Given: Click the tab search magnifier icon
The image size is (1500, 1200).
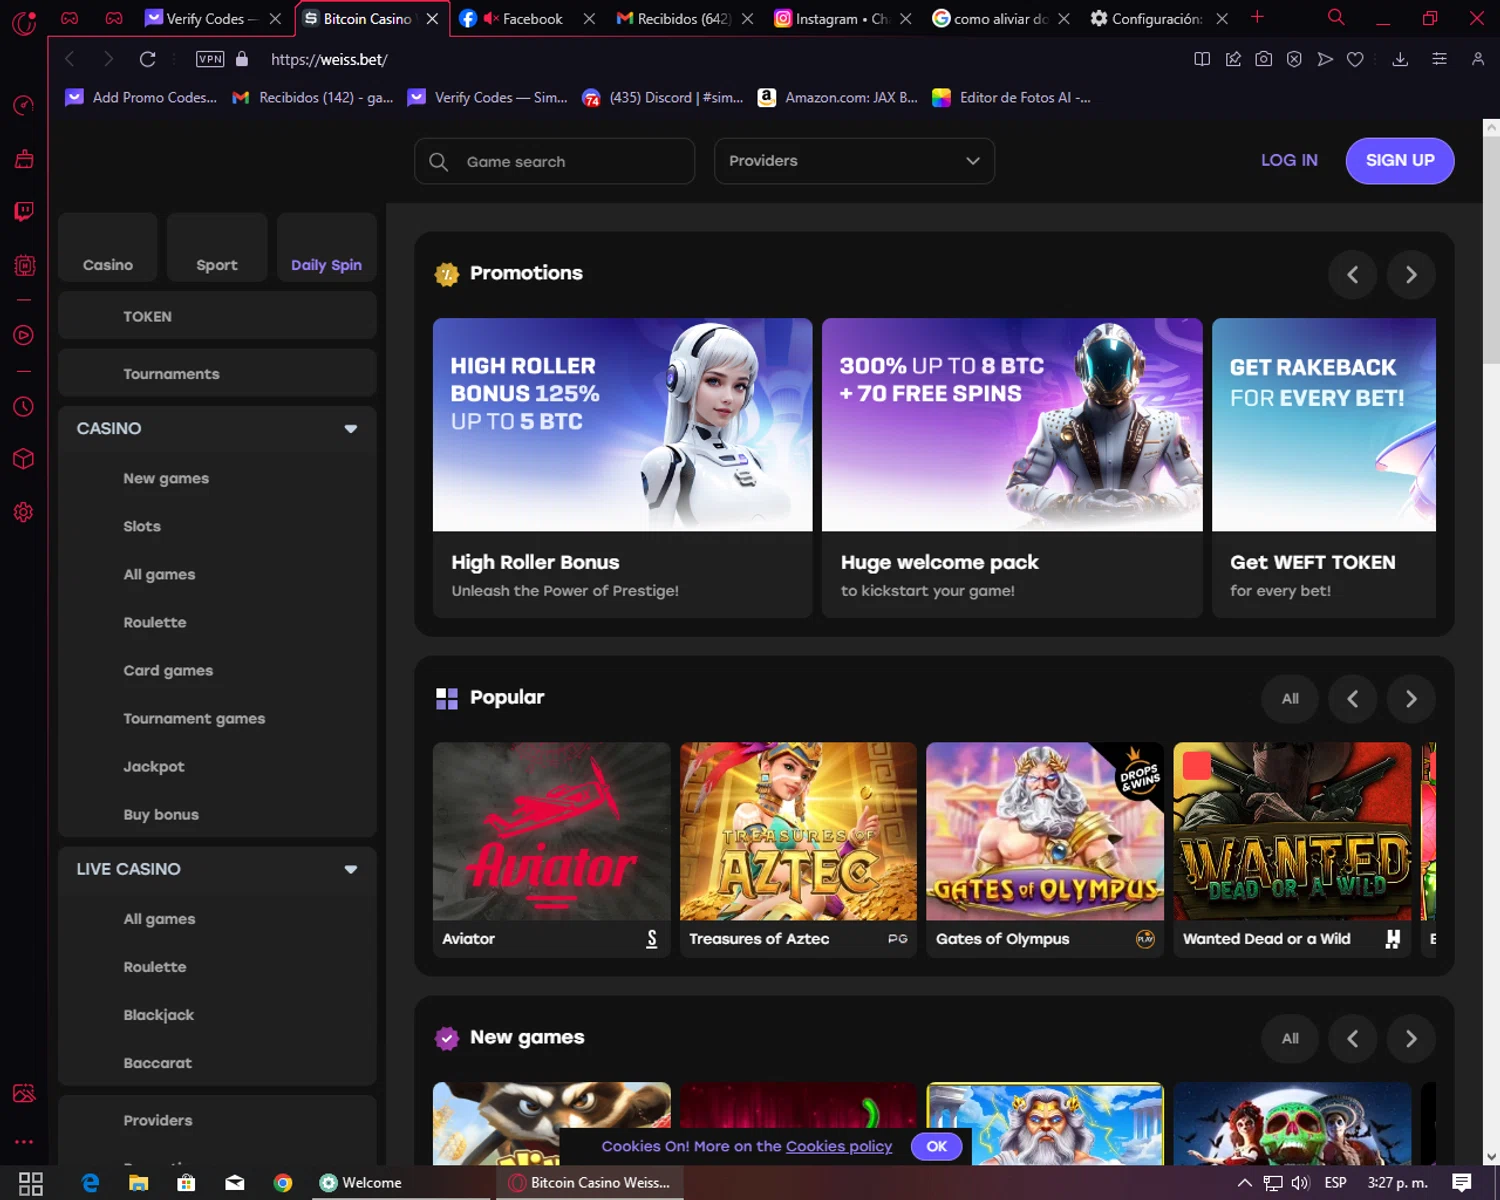Looking at the screenshot, I should 1335,17.
